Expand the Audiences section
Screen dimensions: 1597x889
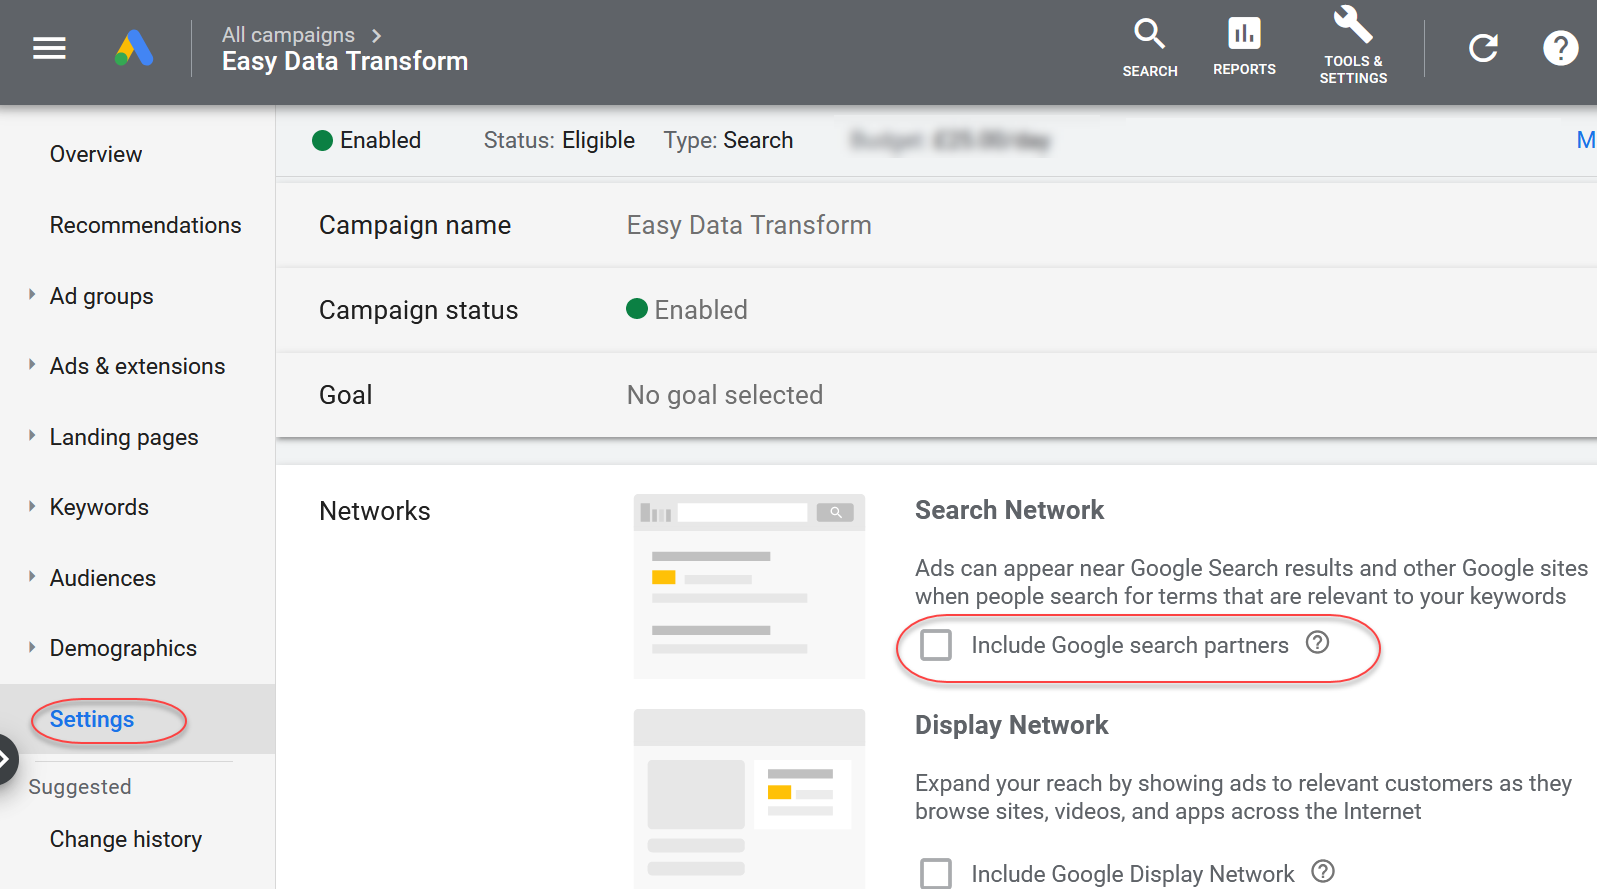(x=32, y=577)
